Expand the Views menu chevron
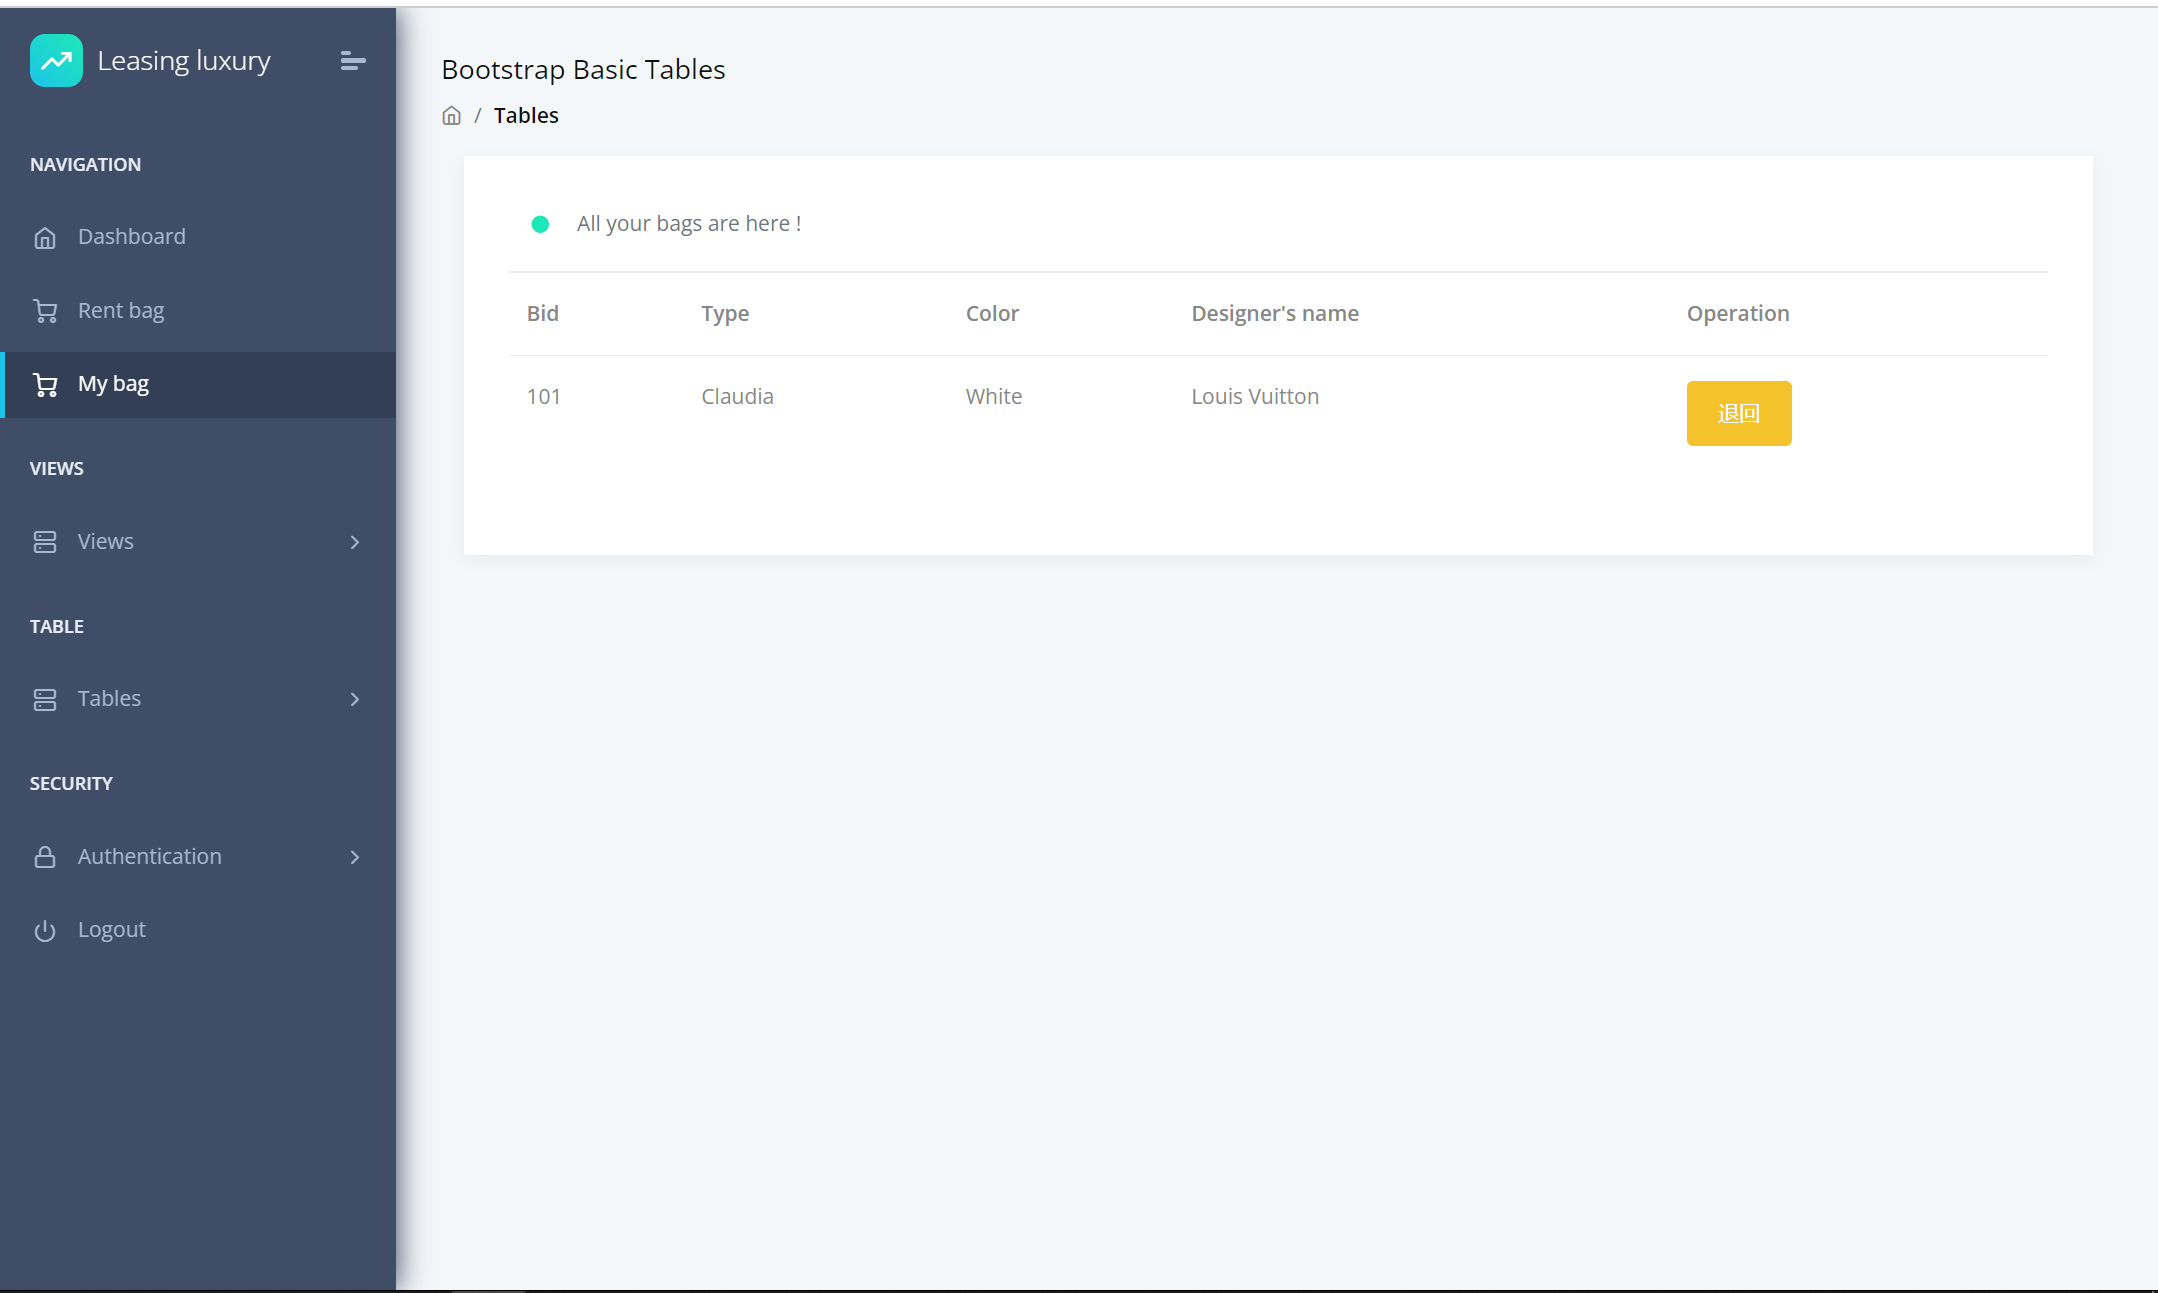 pos(355,542)
